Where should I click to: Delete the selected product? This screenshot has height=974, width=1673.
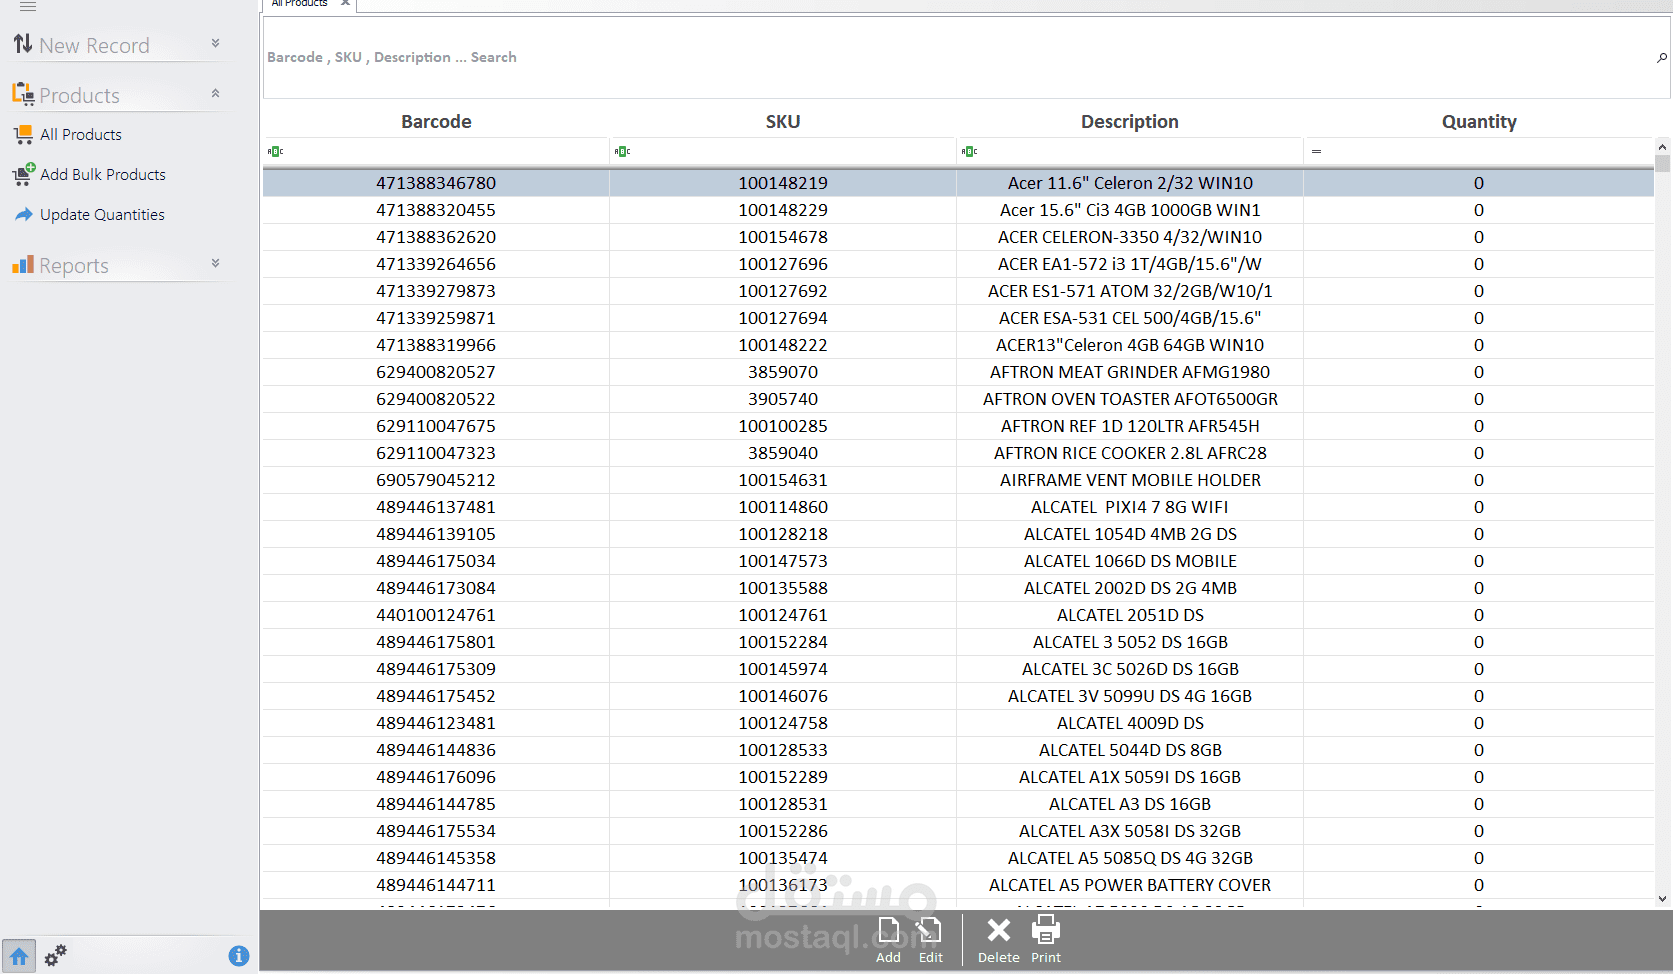998,940
